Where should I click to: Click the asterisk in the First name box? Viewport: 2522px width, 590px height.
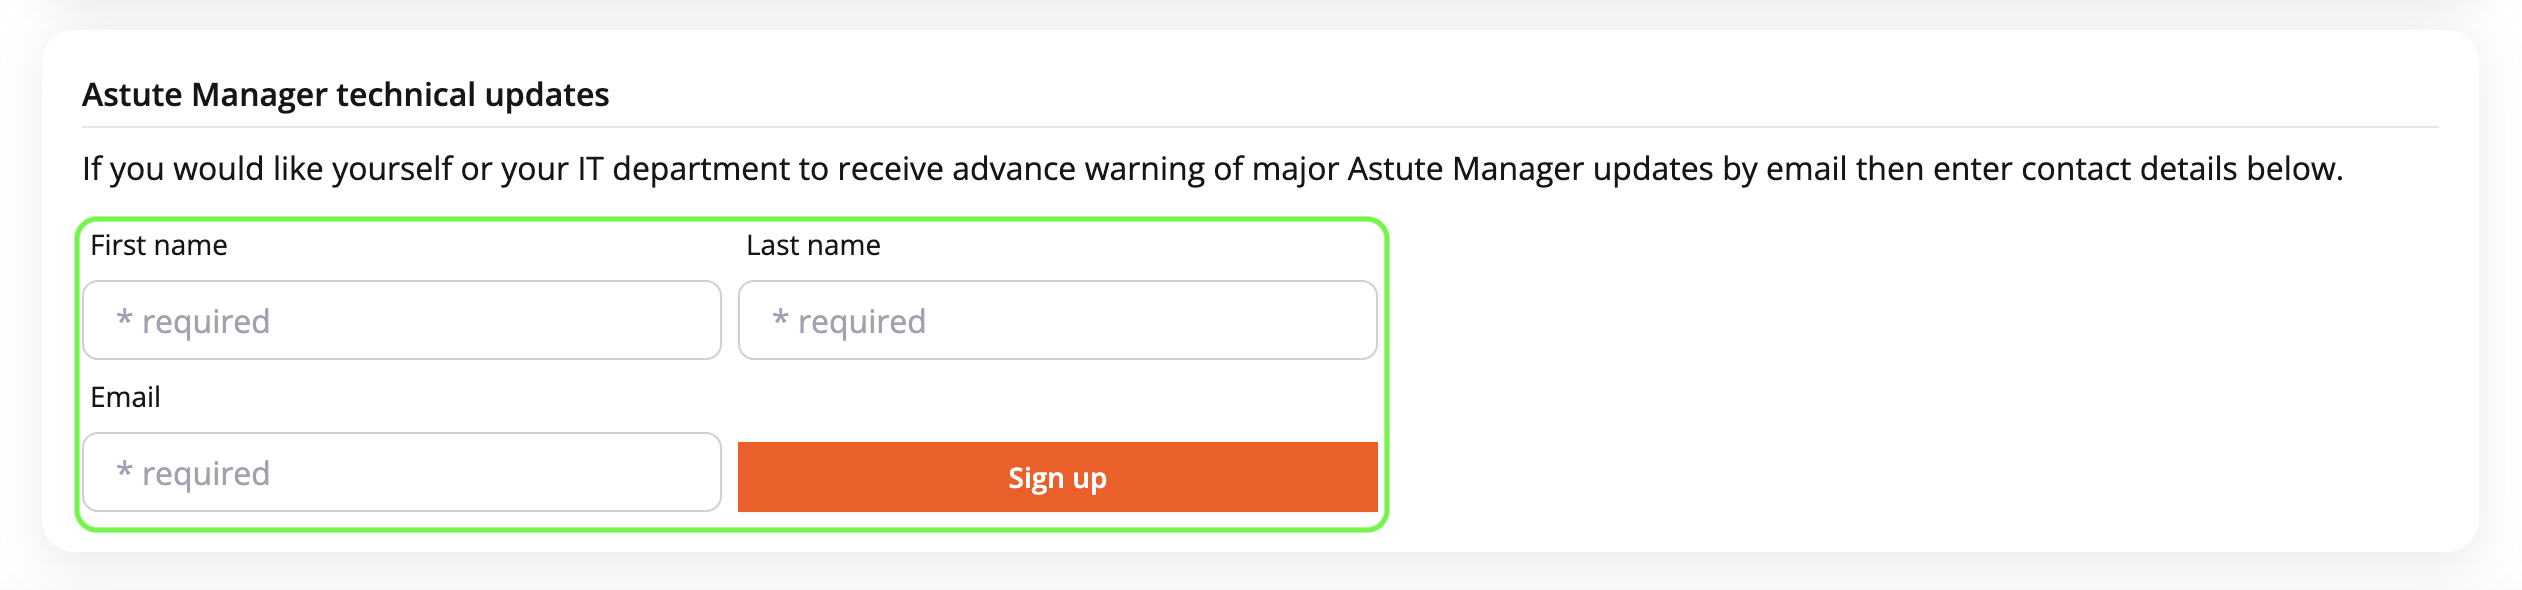pyautogui.click(x=124, y=320)
